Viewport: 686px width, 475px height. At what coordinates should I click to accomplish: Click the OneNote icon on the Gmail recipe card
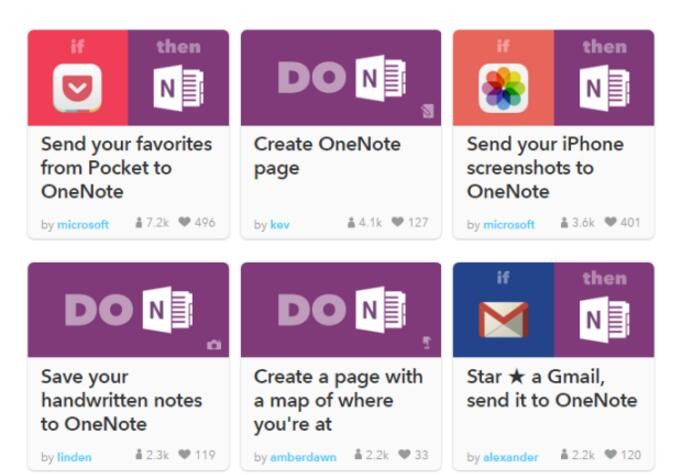605,319
